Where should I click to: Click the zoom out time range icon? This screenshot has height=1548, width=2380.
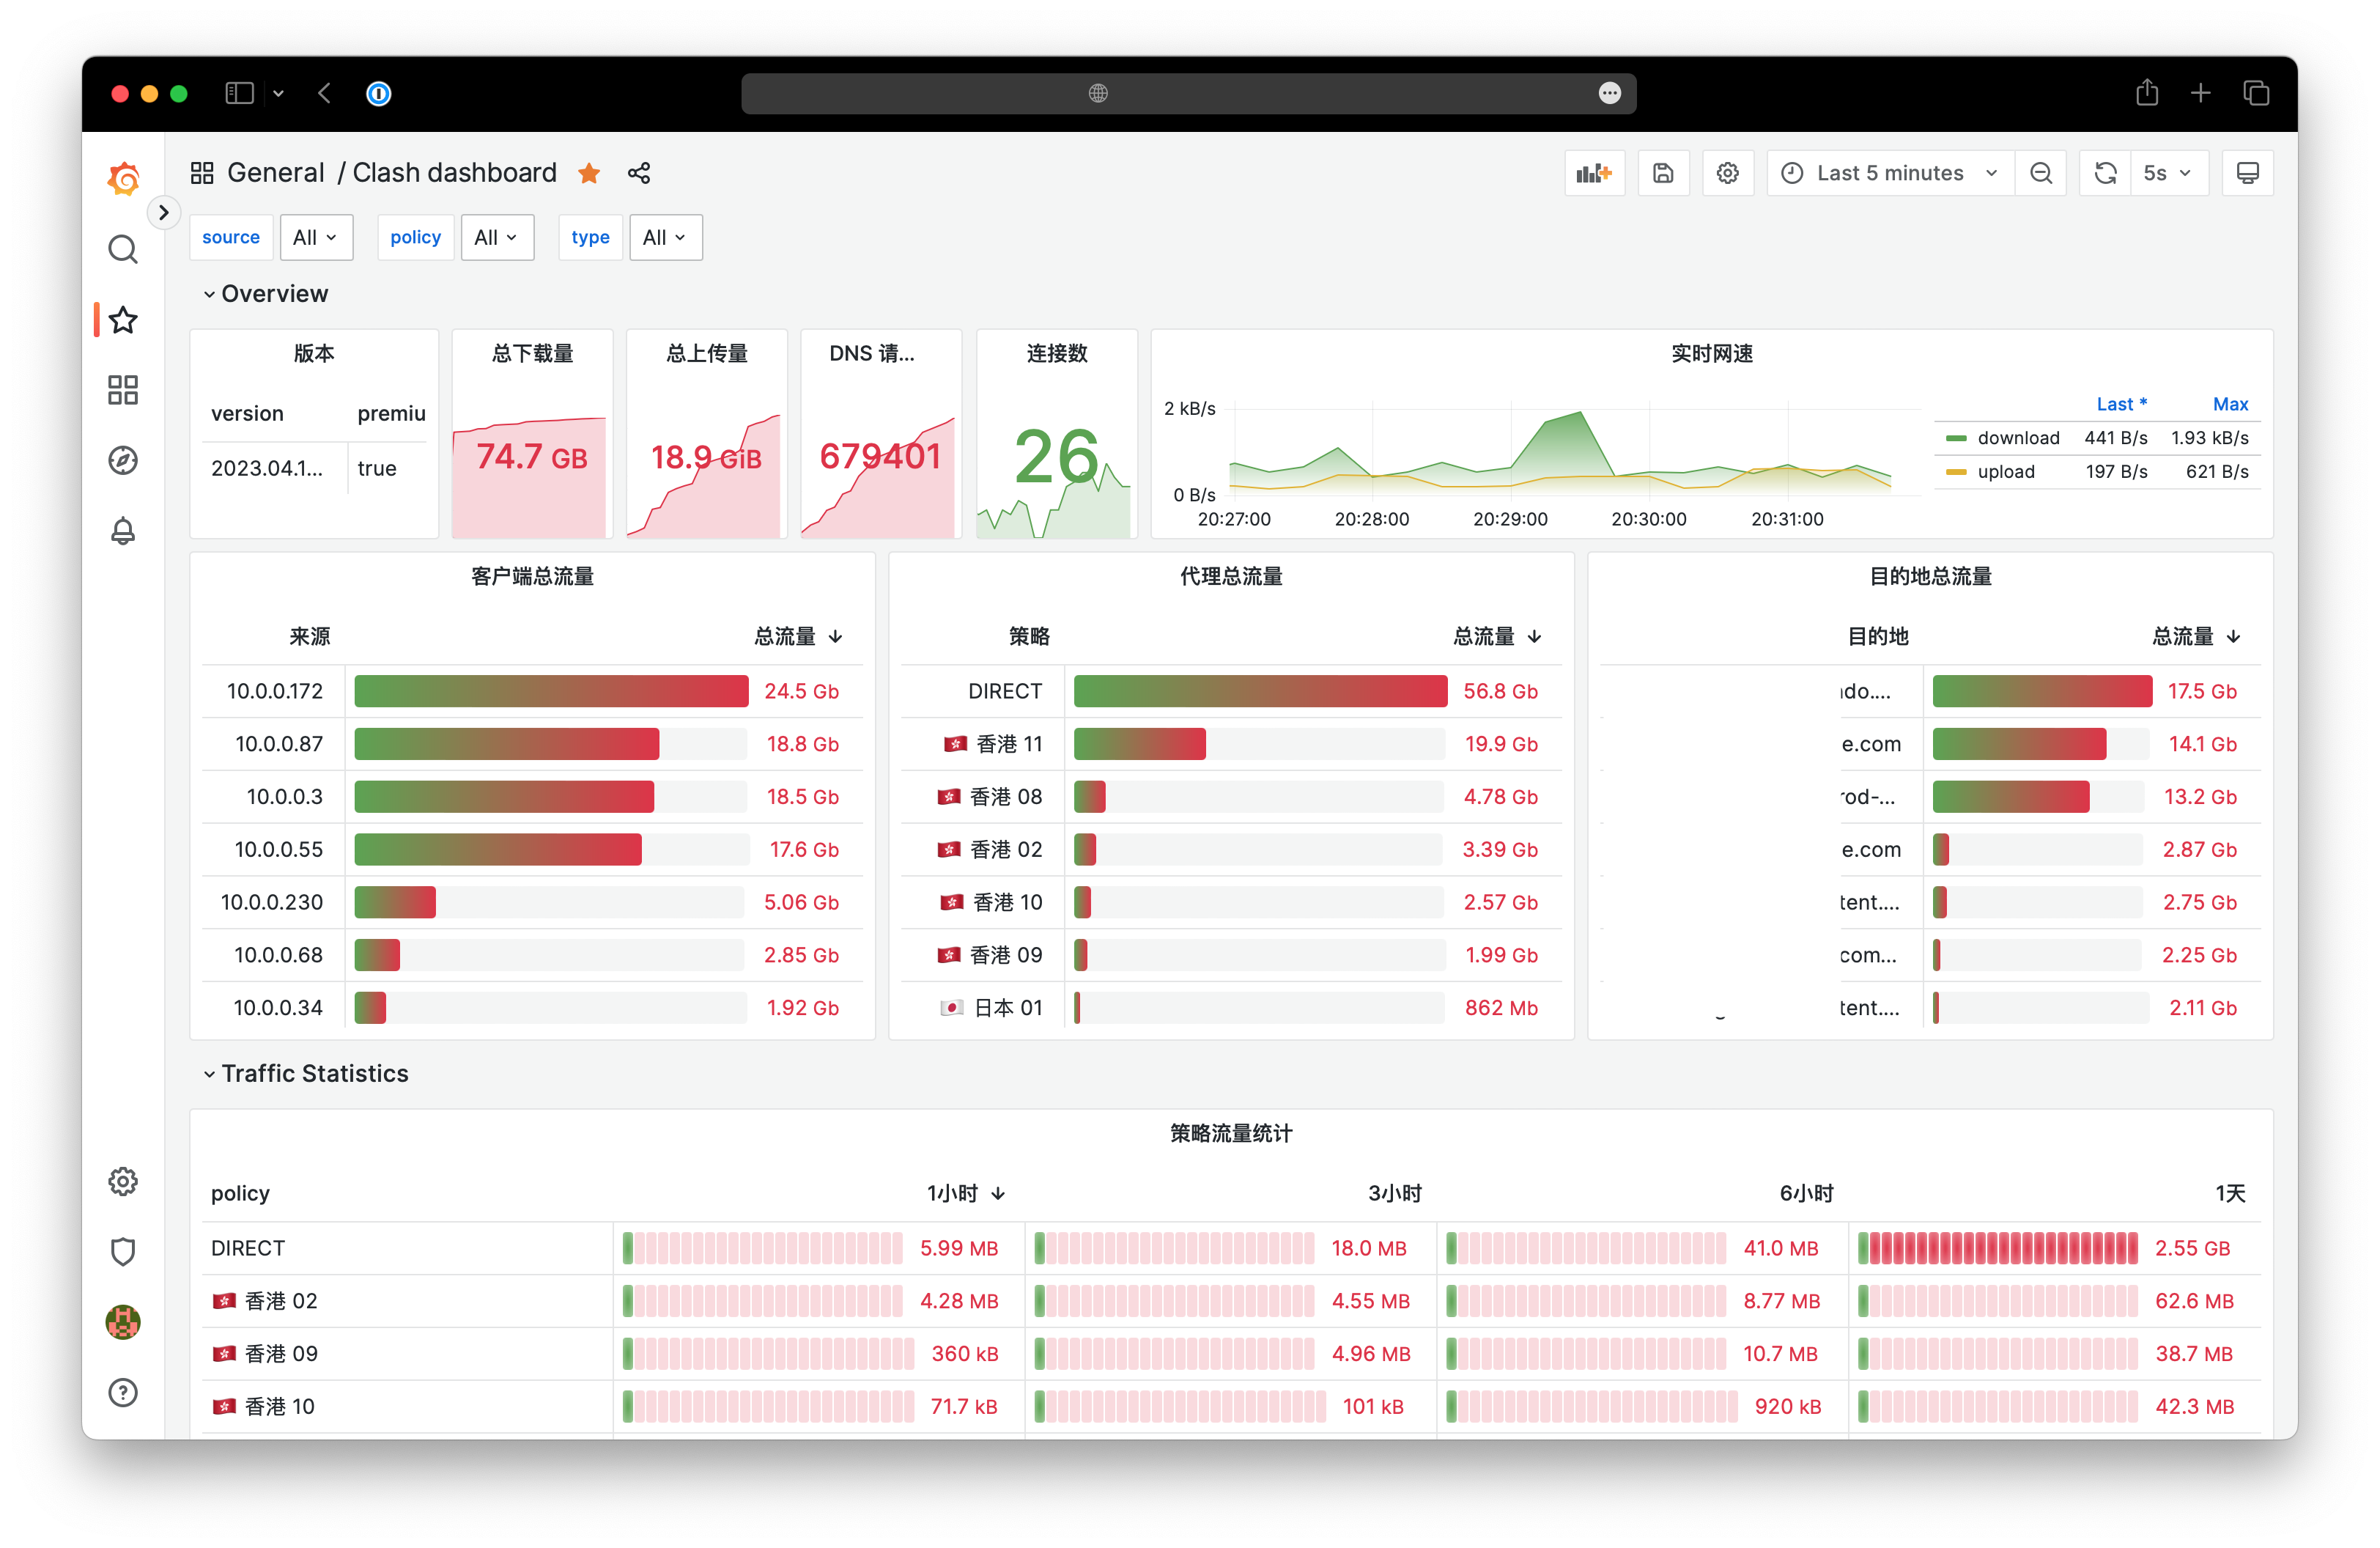click(2040, 173)
